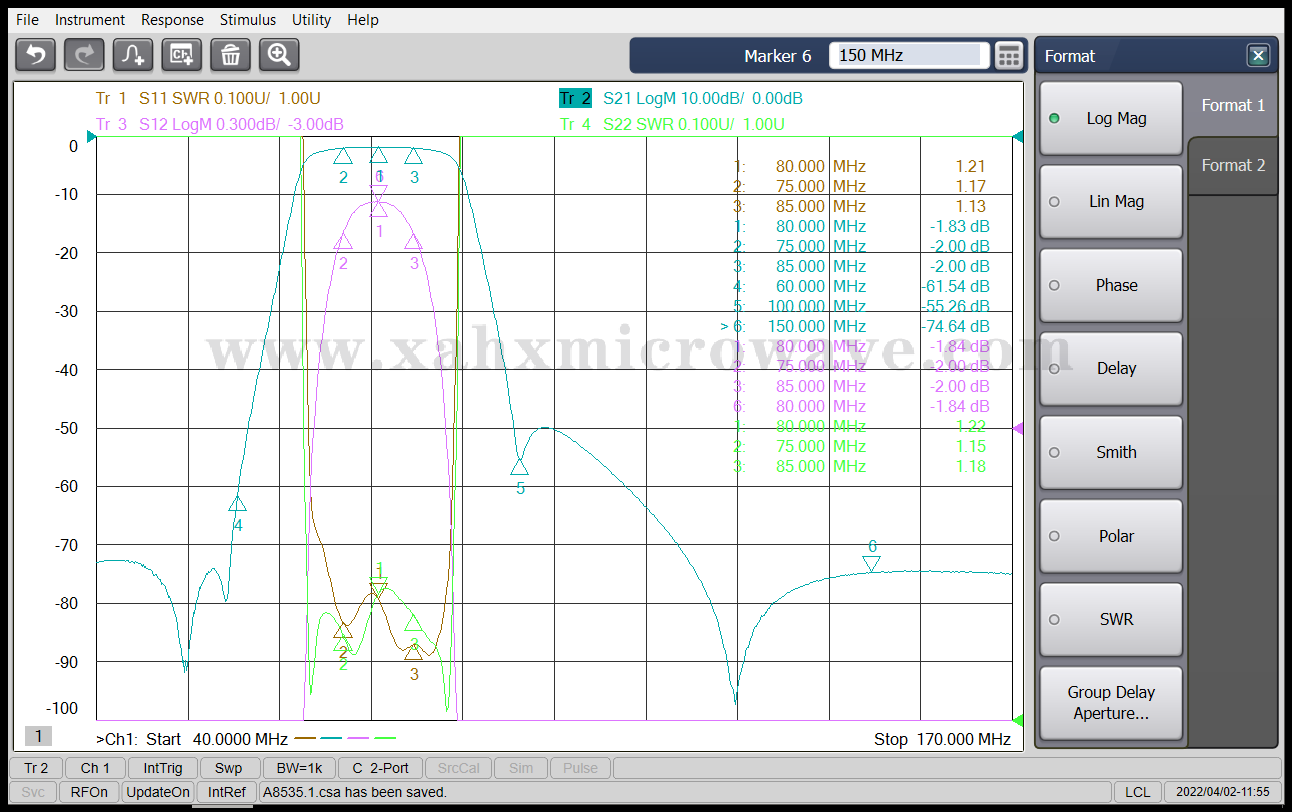Select Tr 4 S22 SWR trace label
1292x812 pixels.
click(672, 124)
